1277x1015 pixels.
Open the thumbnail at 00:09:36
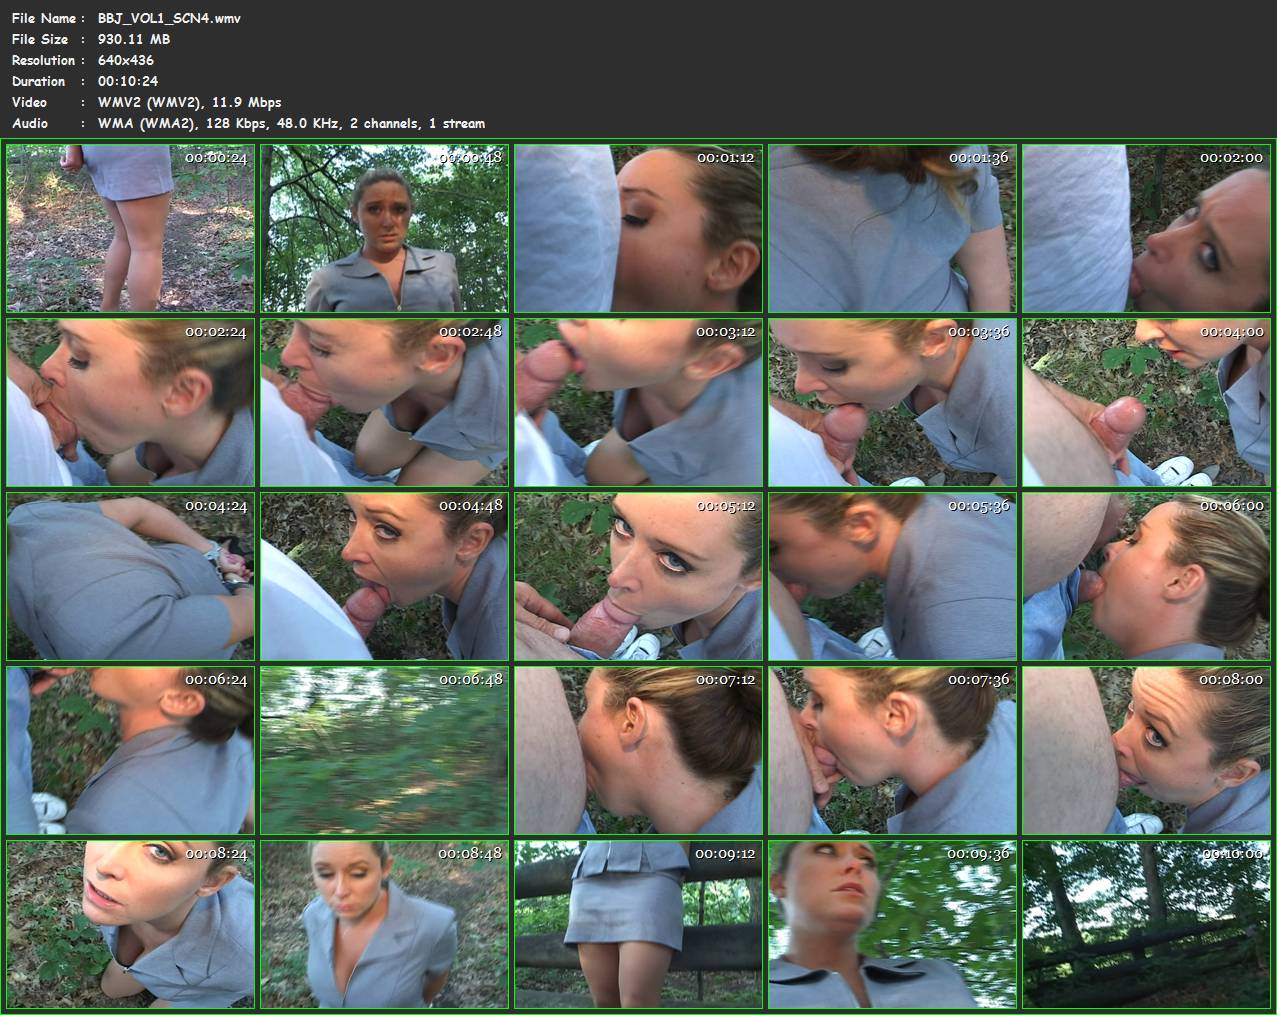click(x=892, y=924)
